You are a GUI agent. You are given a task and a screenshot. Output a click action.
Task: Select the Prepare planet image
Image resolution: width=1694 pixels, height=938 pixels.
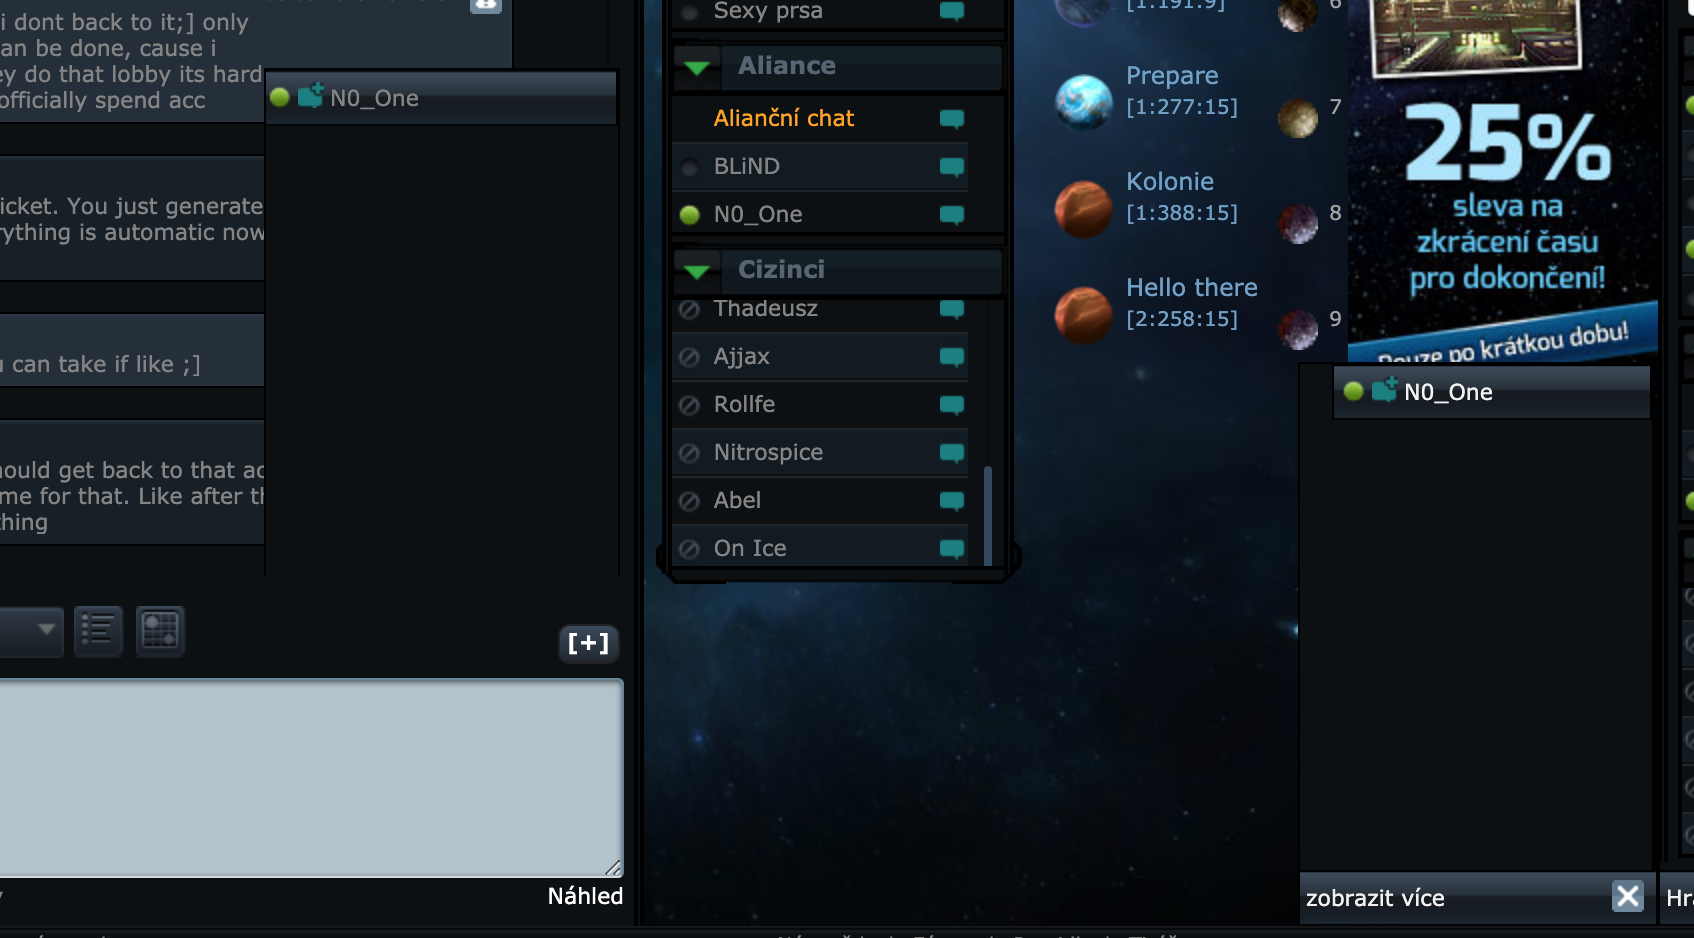[x=1084, y=102]
